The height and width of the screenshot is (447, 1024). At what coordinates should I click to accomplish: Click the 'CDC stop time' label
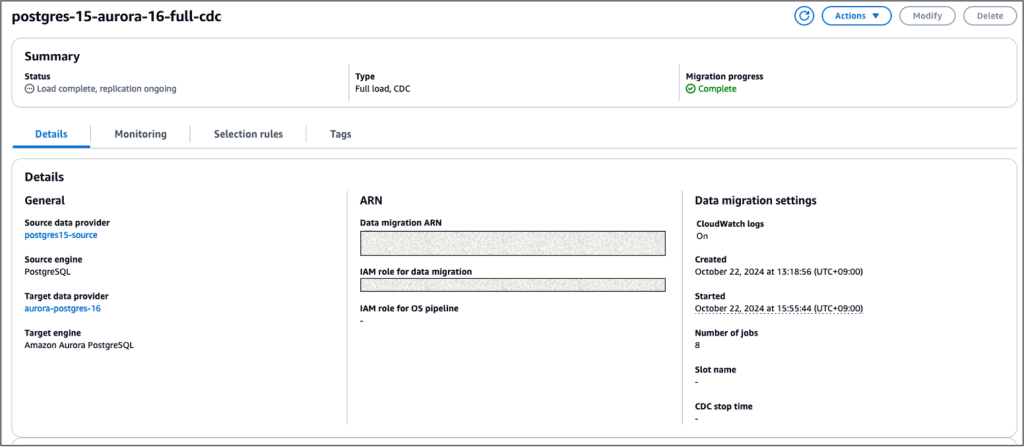click(x=724, y=406)
